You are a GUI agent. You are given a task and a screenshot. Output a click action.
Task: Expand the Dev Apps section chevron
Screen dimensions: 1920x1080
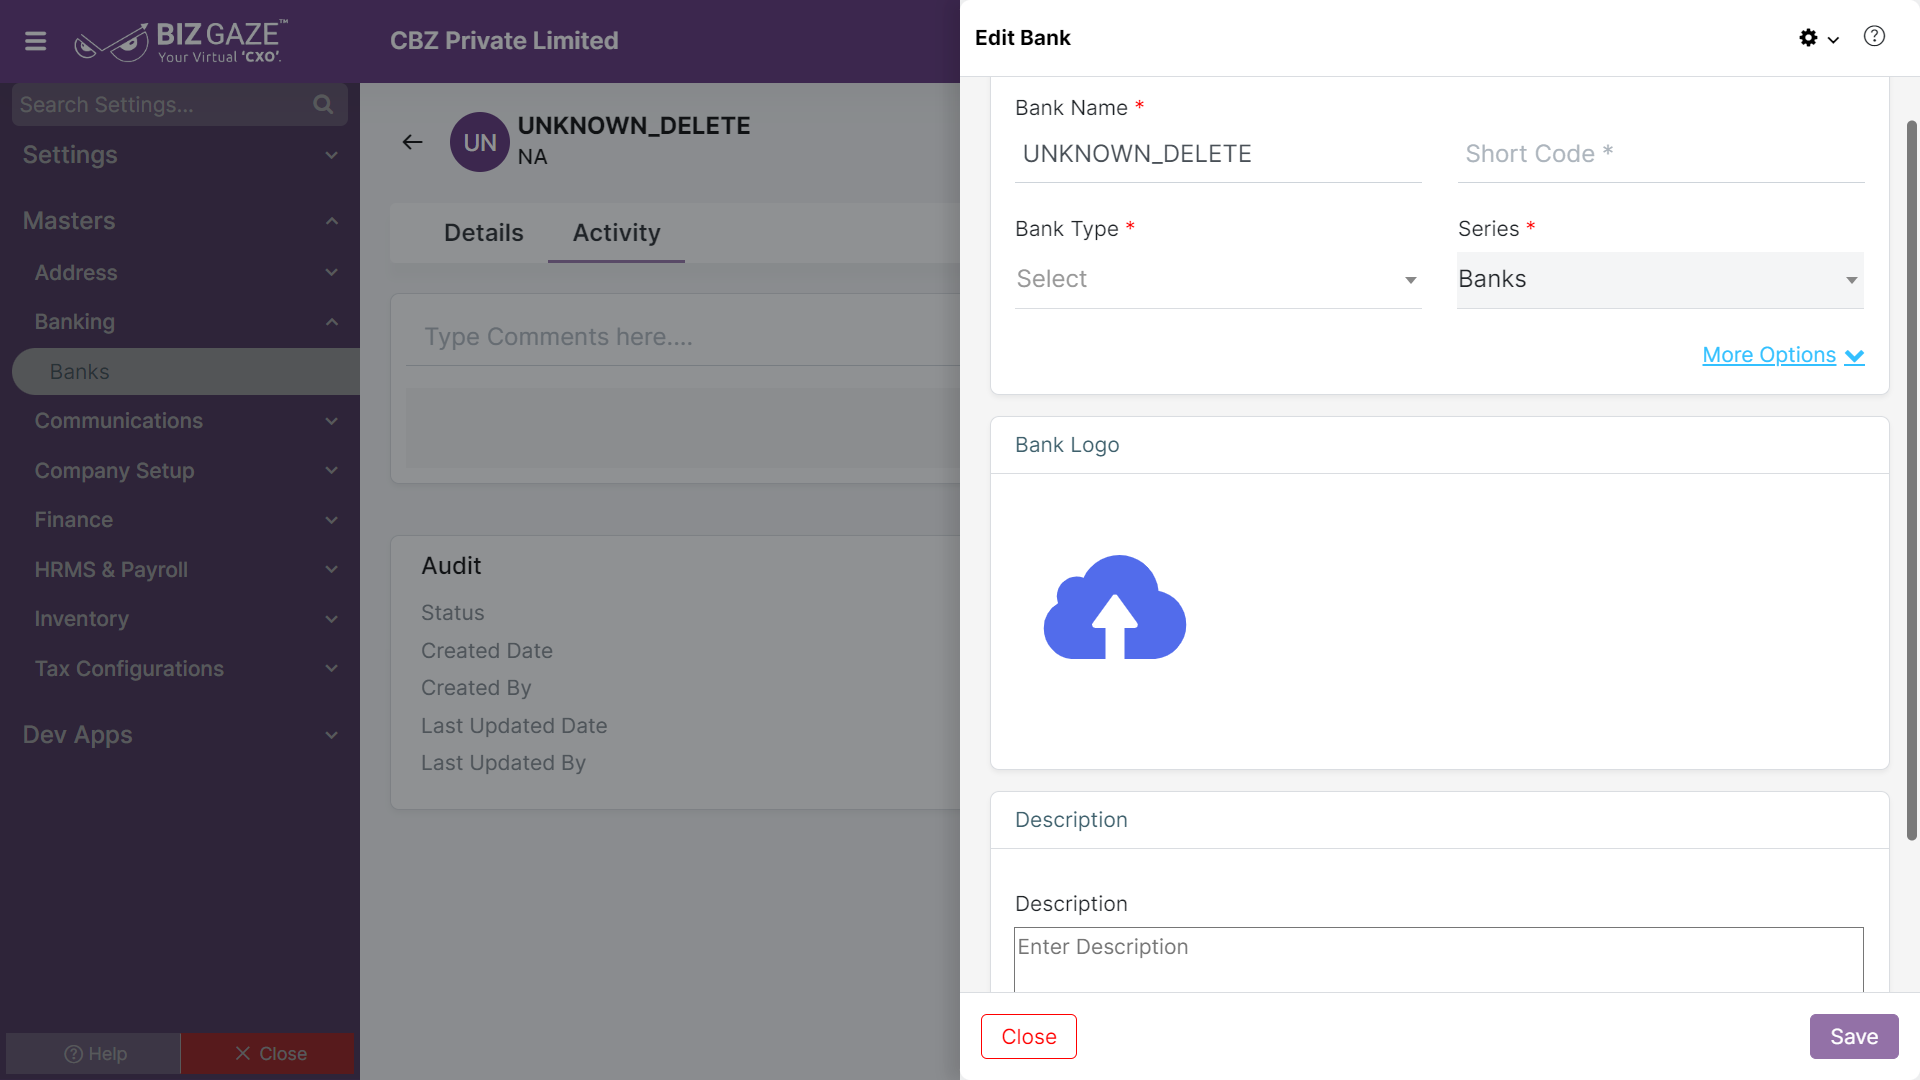pyautogui.click(x=332, y=735)
